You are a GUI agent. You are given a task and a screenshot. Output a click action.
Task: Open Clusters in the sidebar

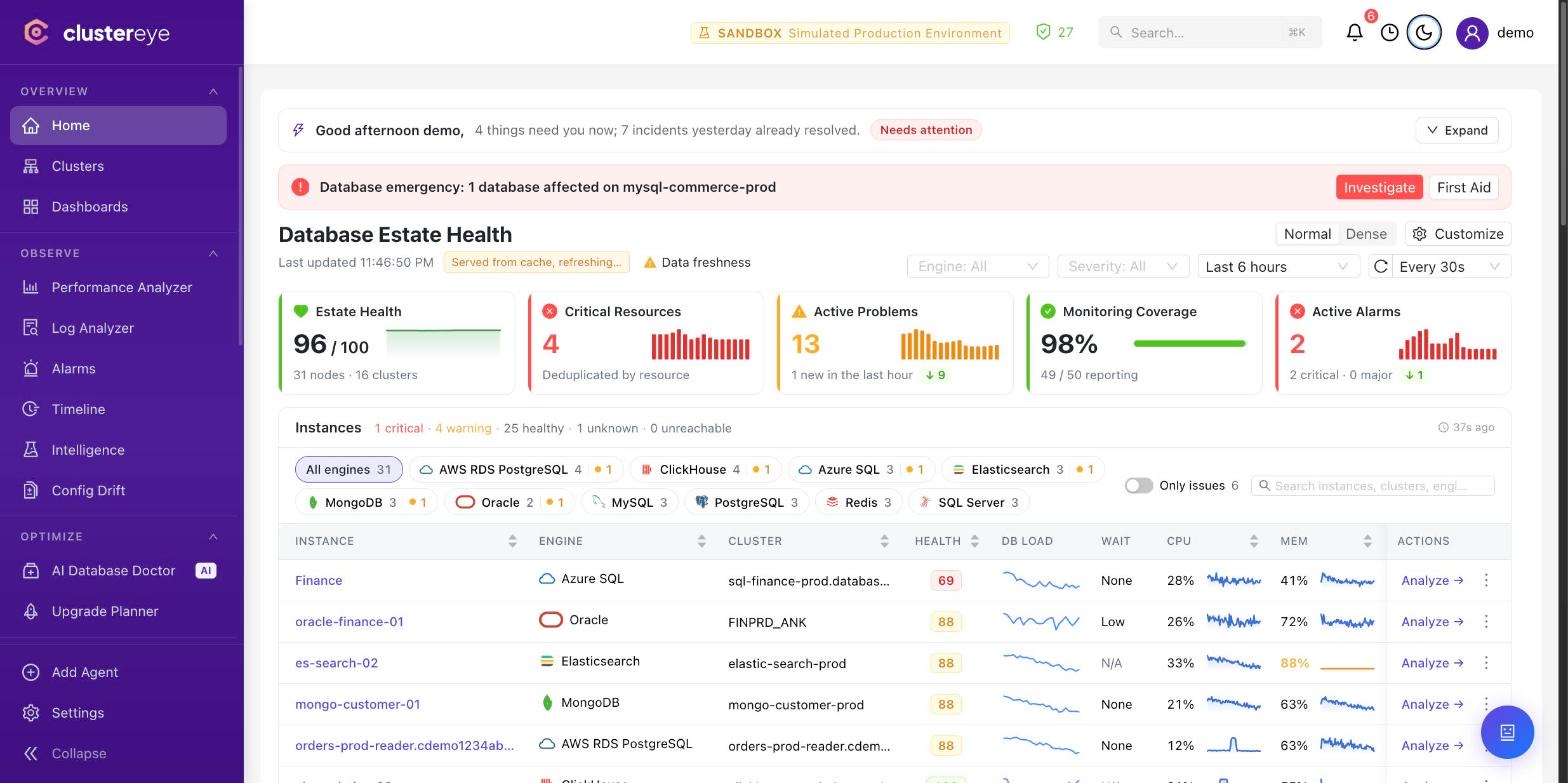pos(118,166)
